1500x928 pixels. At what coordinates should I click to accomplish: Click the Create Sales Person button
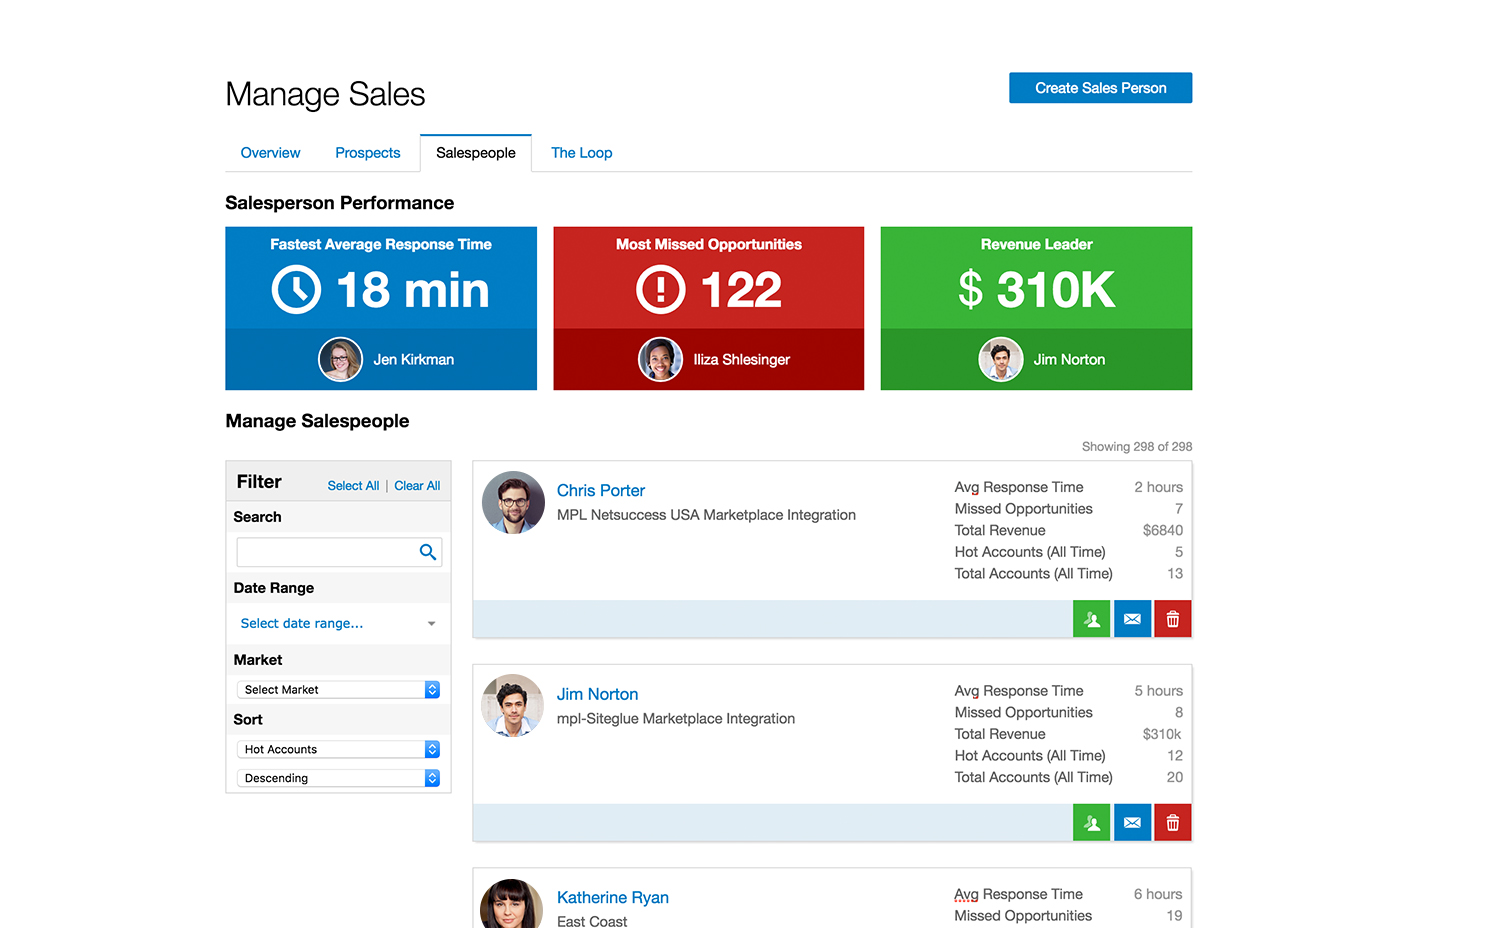point(1100,88)
